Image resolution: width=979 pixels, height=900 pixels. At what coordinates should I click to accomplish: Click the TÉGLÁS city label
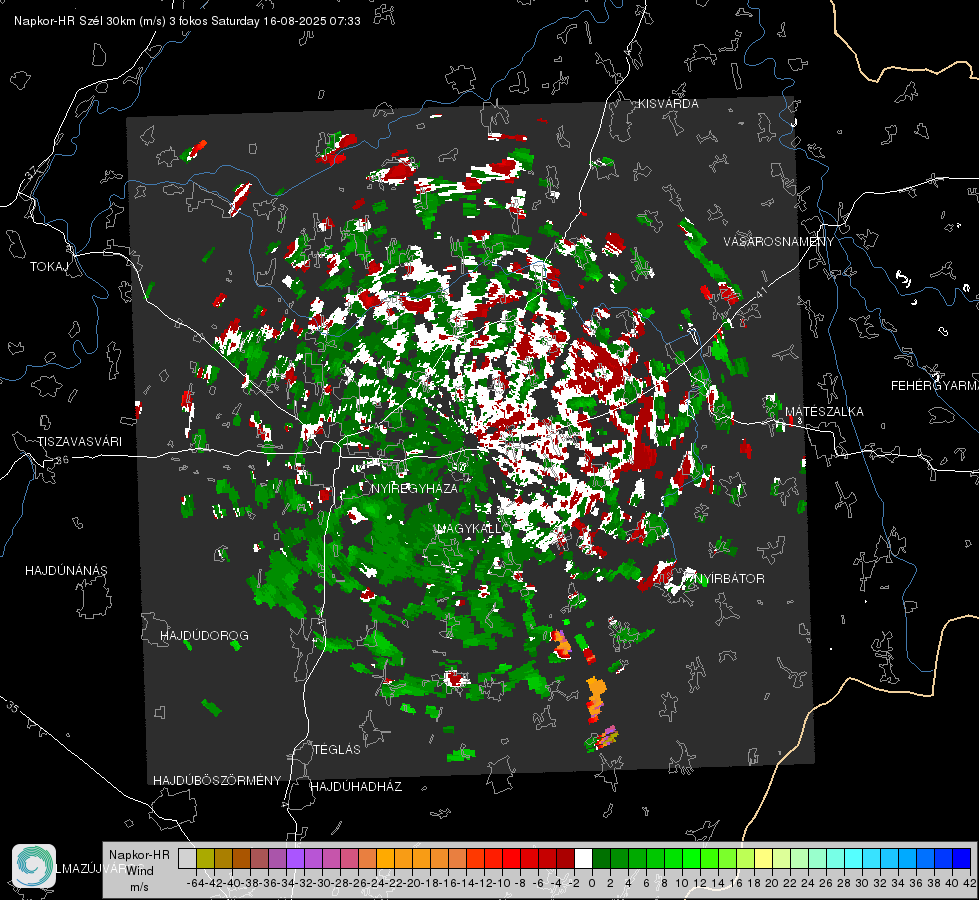337,749
